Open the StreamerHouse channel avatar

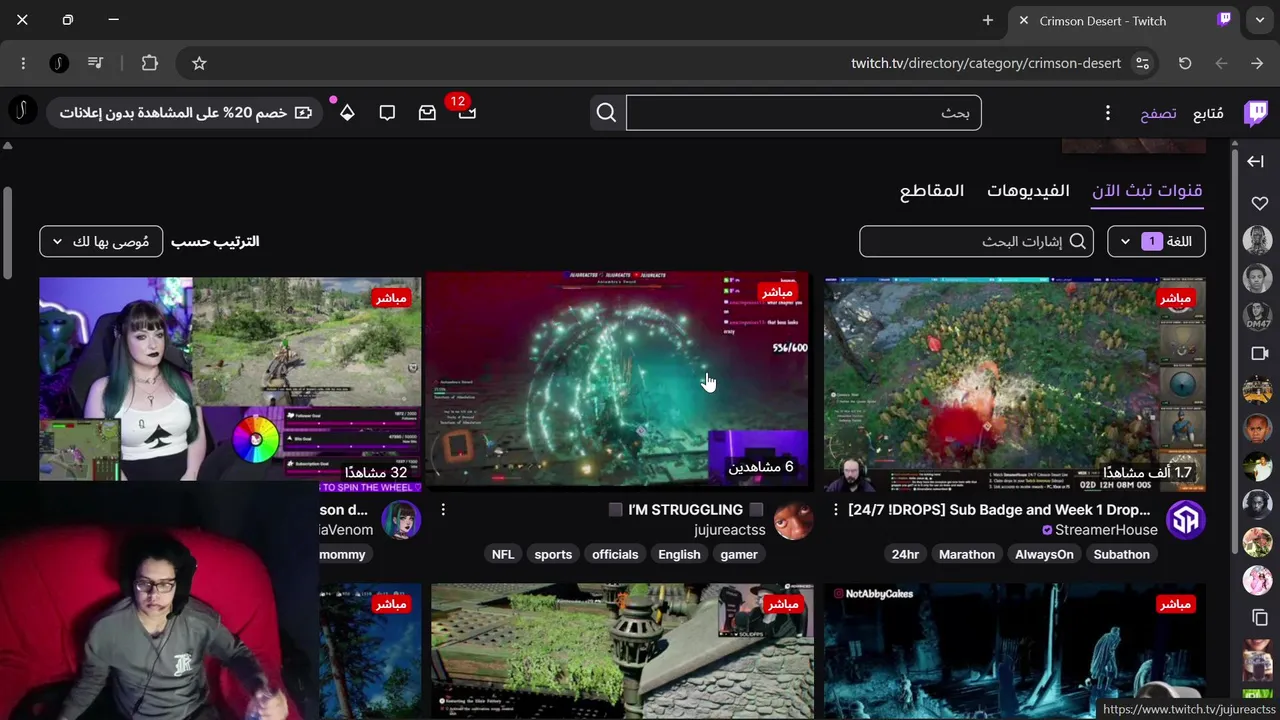pyautogui.click(x=1186, y=519)
